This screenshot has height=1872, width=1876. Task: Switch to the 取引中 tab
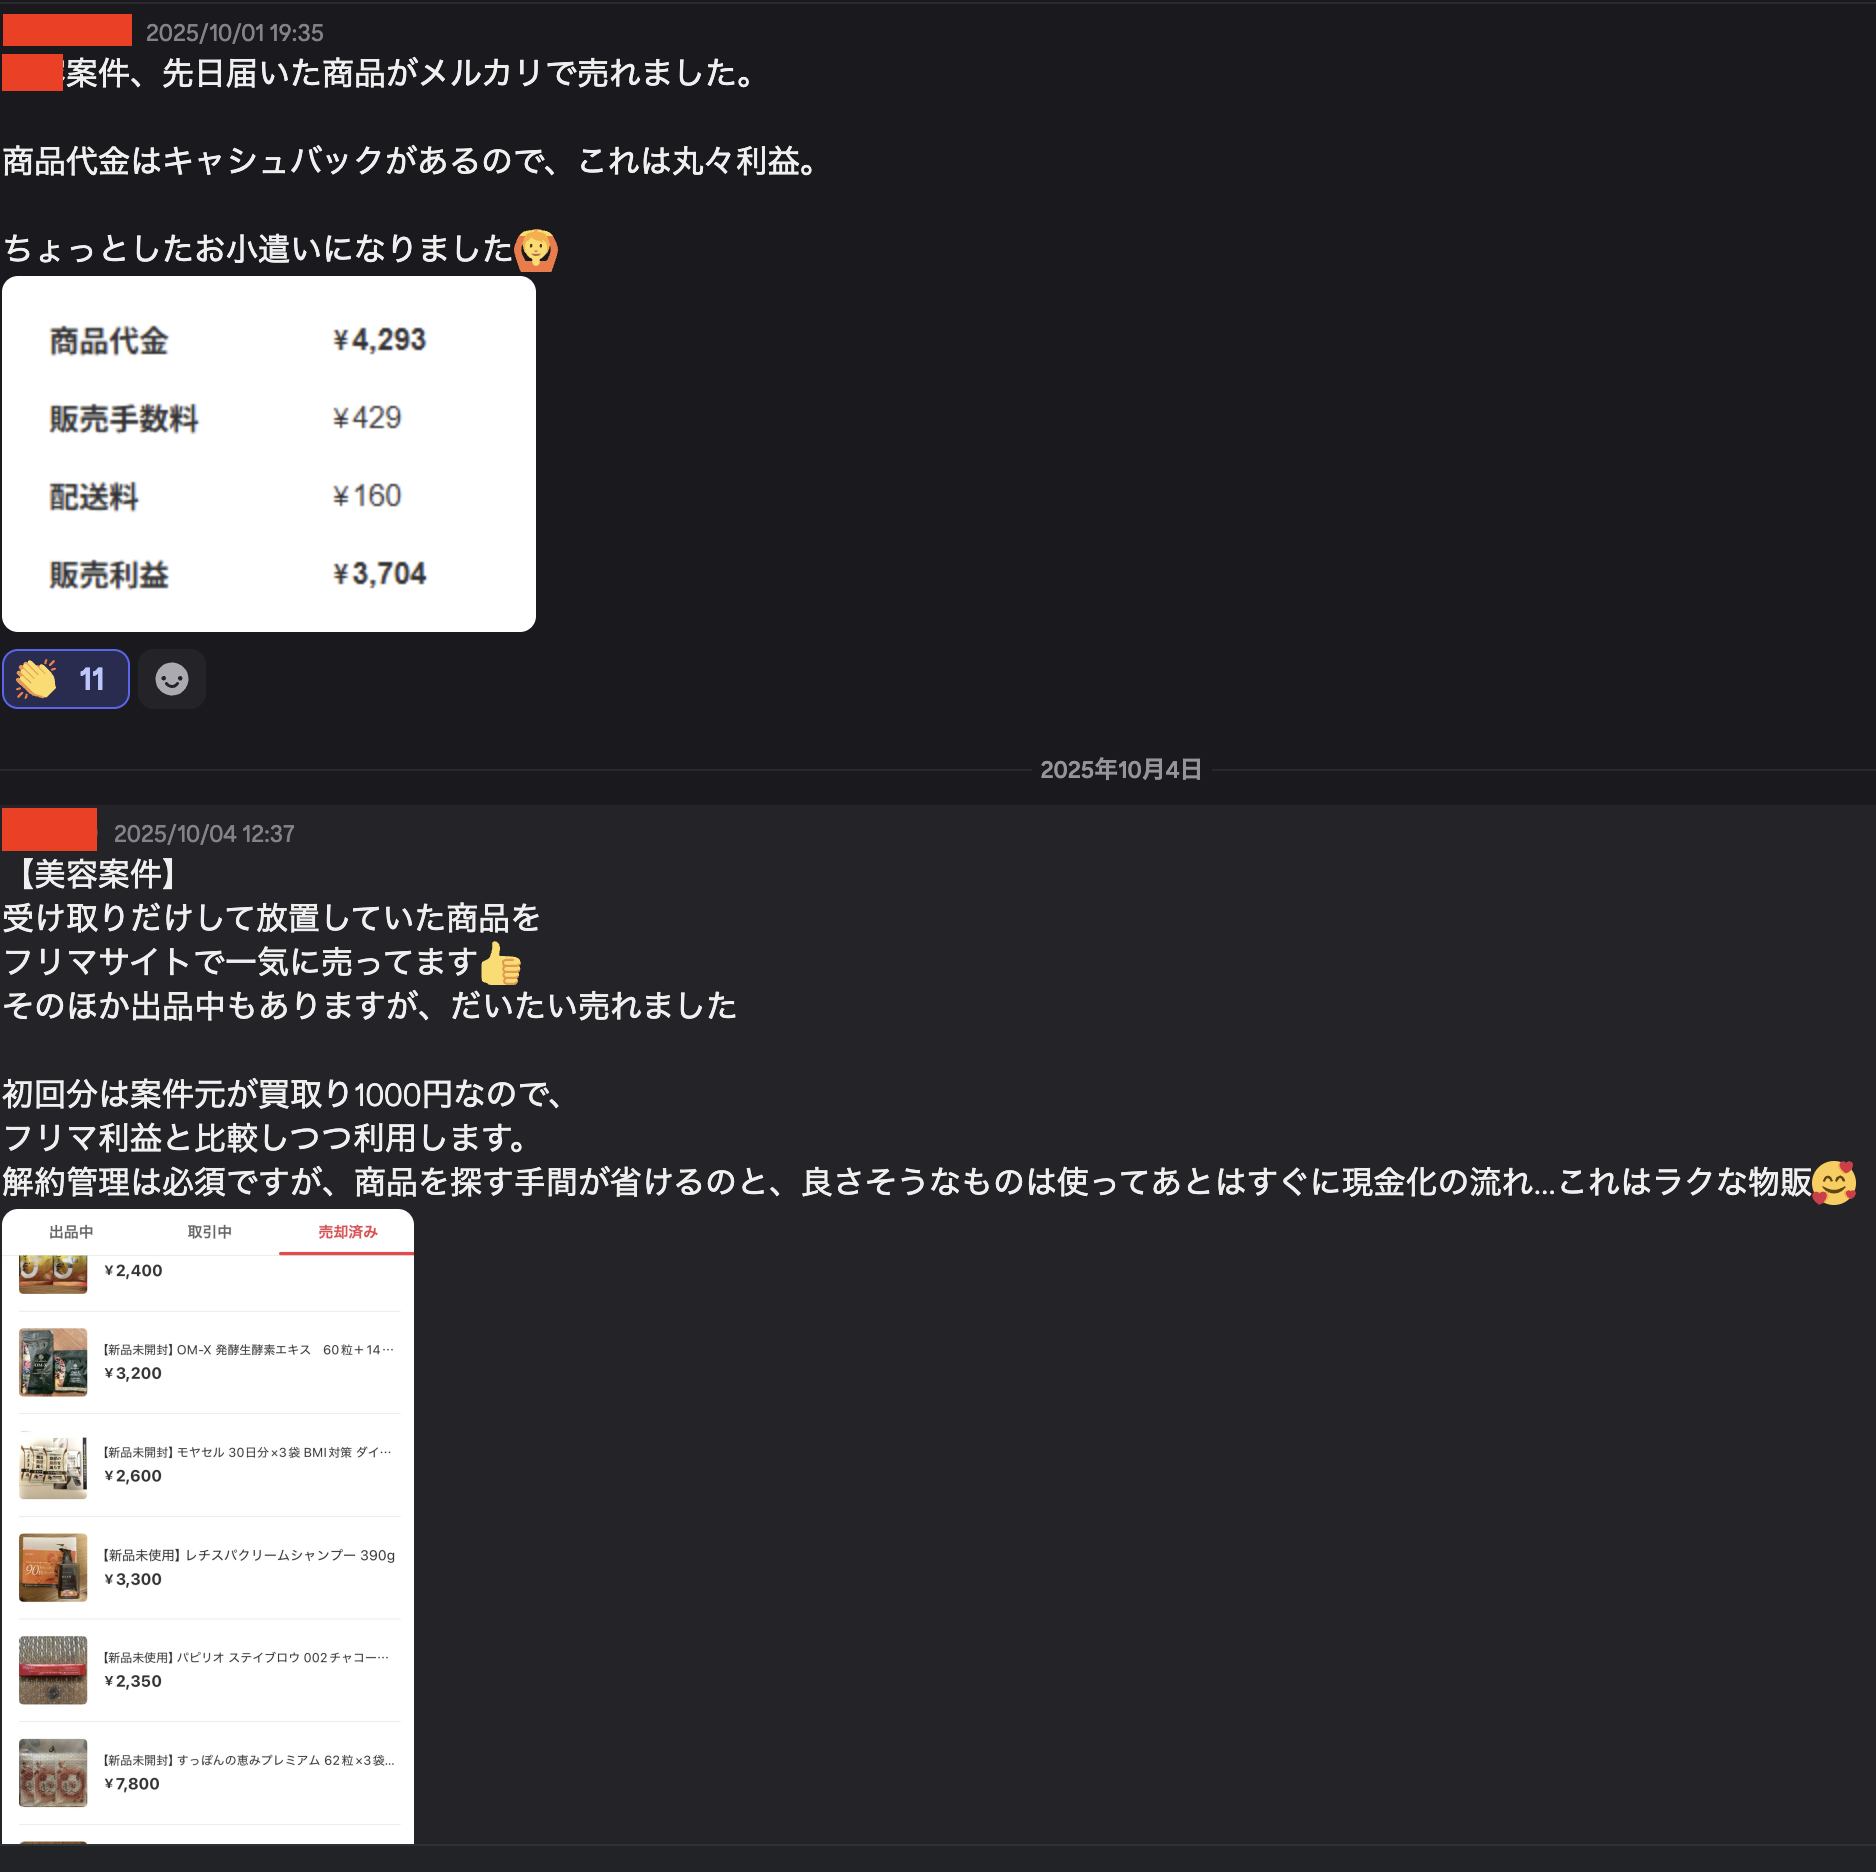click(x=209, y=1232)
